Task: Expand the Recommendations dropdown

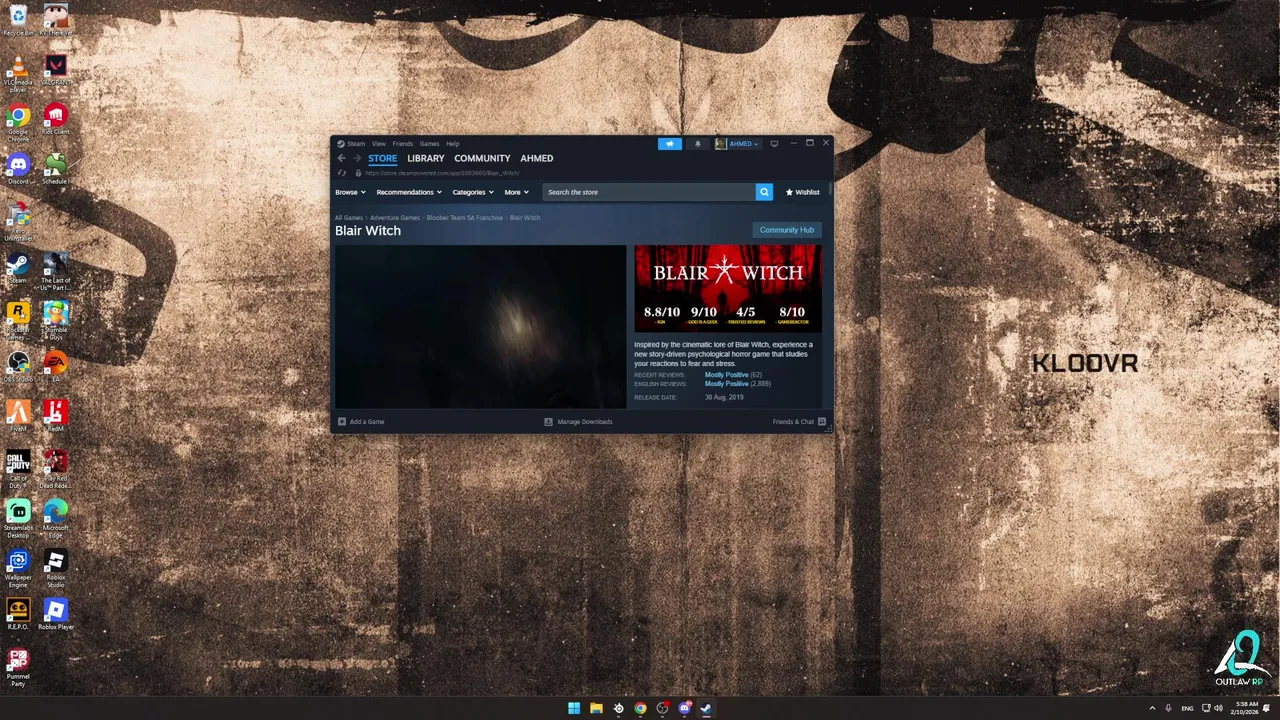Action: (x=409, y=192)
